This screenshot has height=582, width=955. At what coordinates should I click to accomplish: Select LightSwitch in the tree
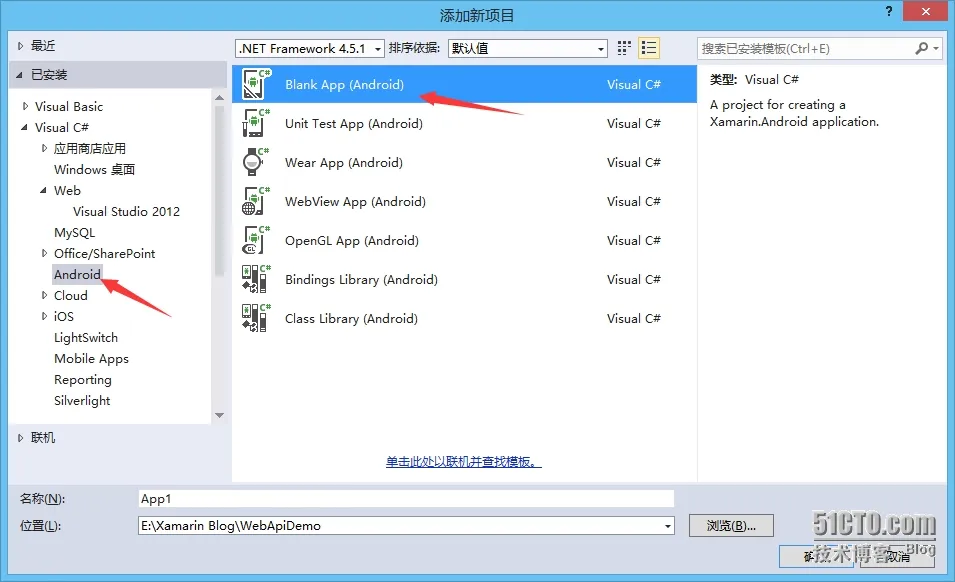(86, 337)
